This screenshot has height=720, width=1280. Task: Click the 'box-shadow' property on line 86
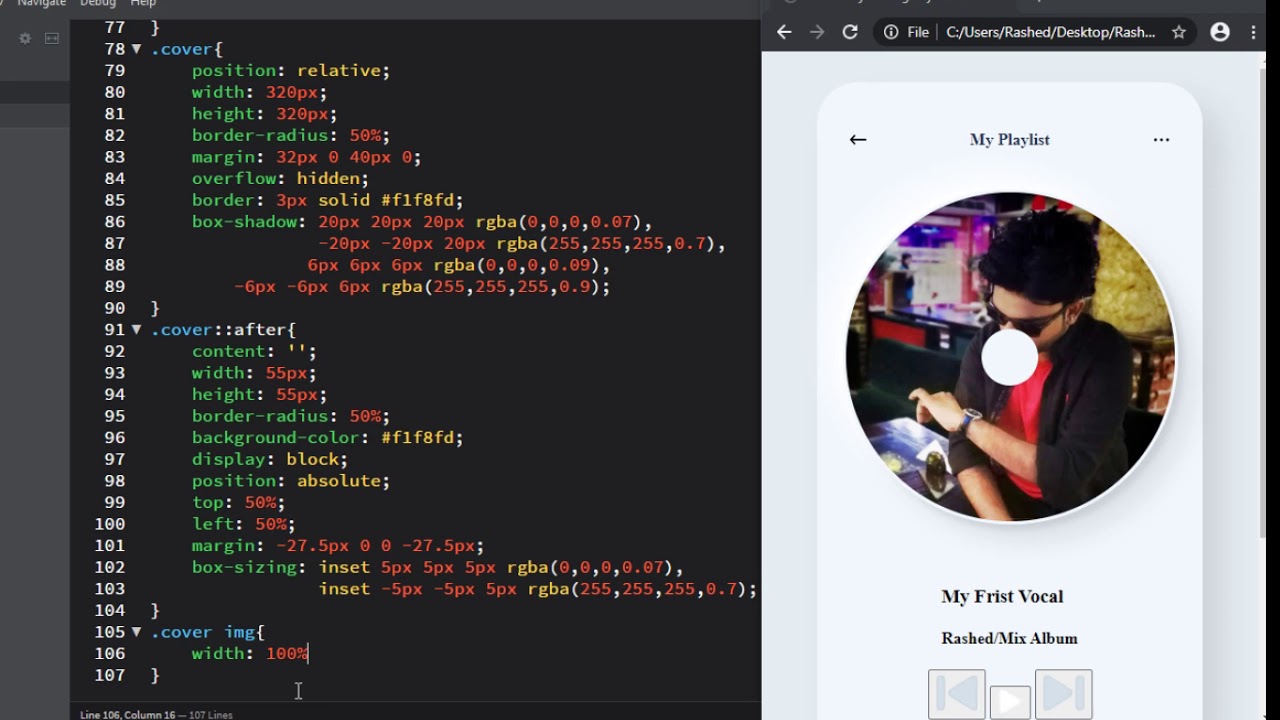coord(245,221)
